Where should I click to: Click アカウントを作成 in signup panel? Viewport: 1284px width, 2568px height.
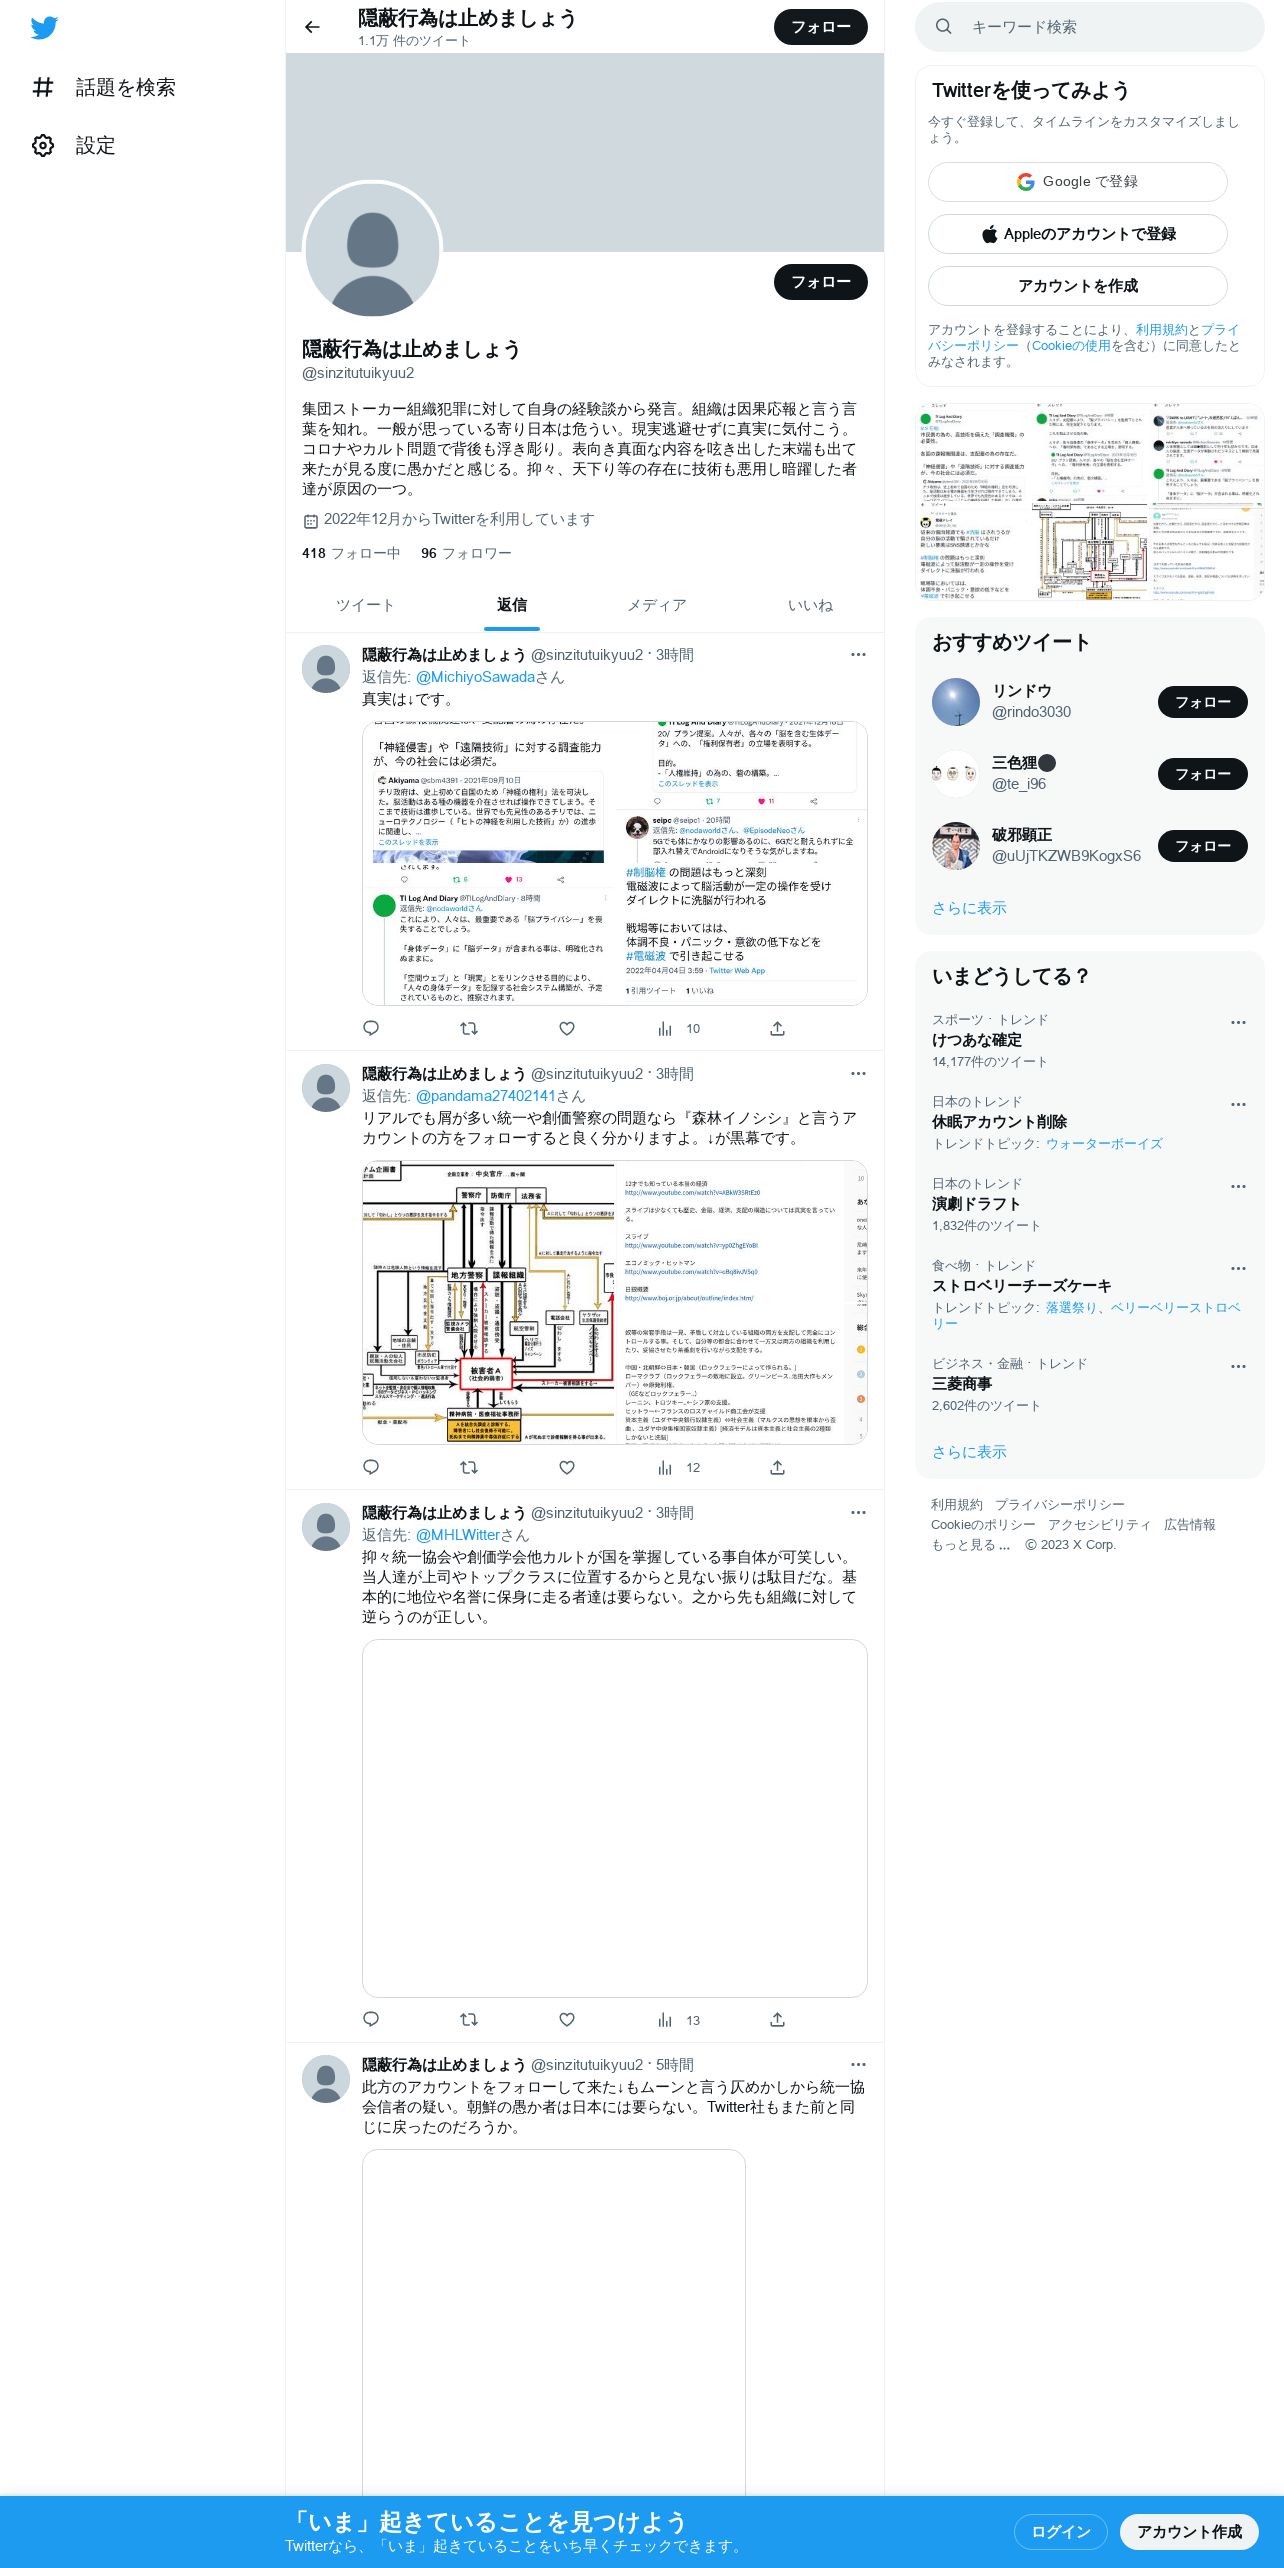coord(1078,286)
